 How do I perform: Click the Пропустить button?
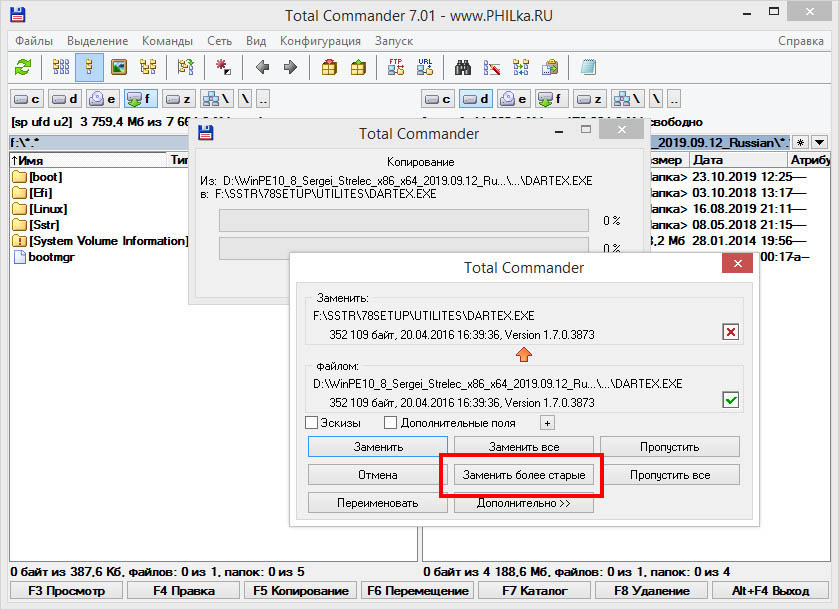coord(670,447)
